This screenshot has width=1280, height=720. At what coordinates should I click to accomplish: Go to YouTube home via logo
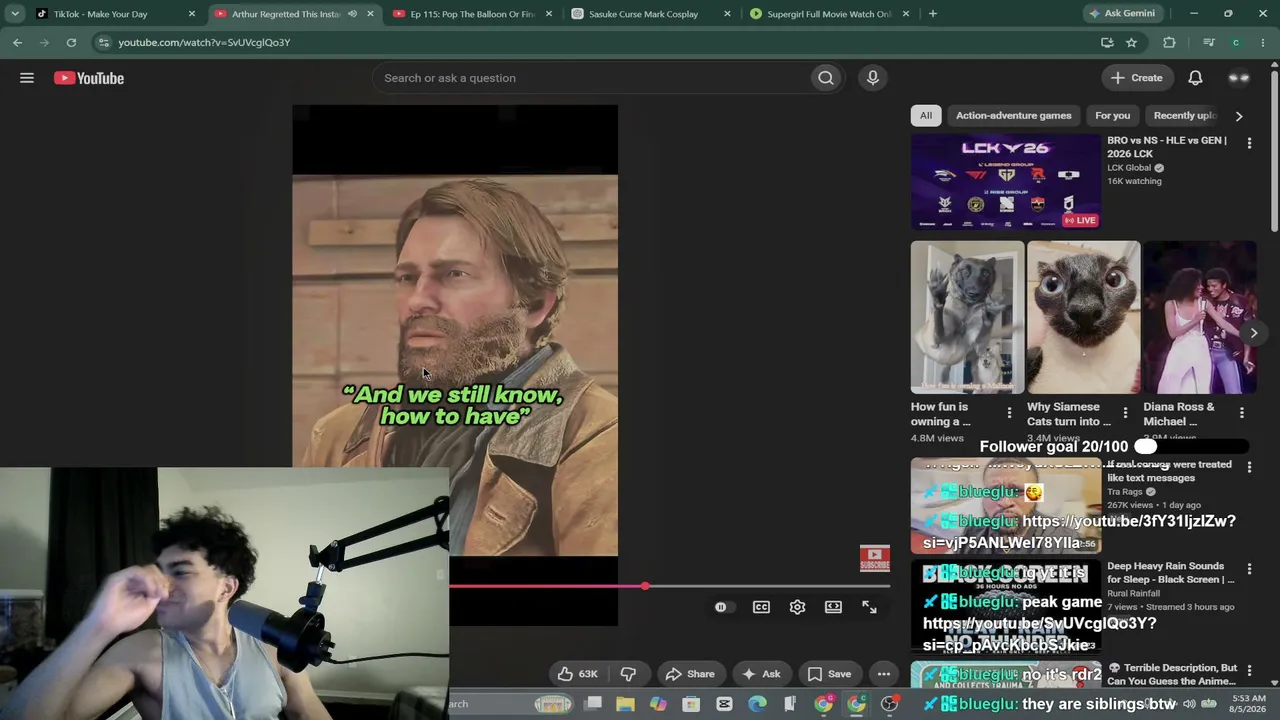coord(89,78)
